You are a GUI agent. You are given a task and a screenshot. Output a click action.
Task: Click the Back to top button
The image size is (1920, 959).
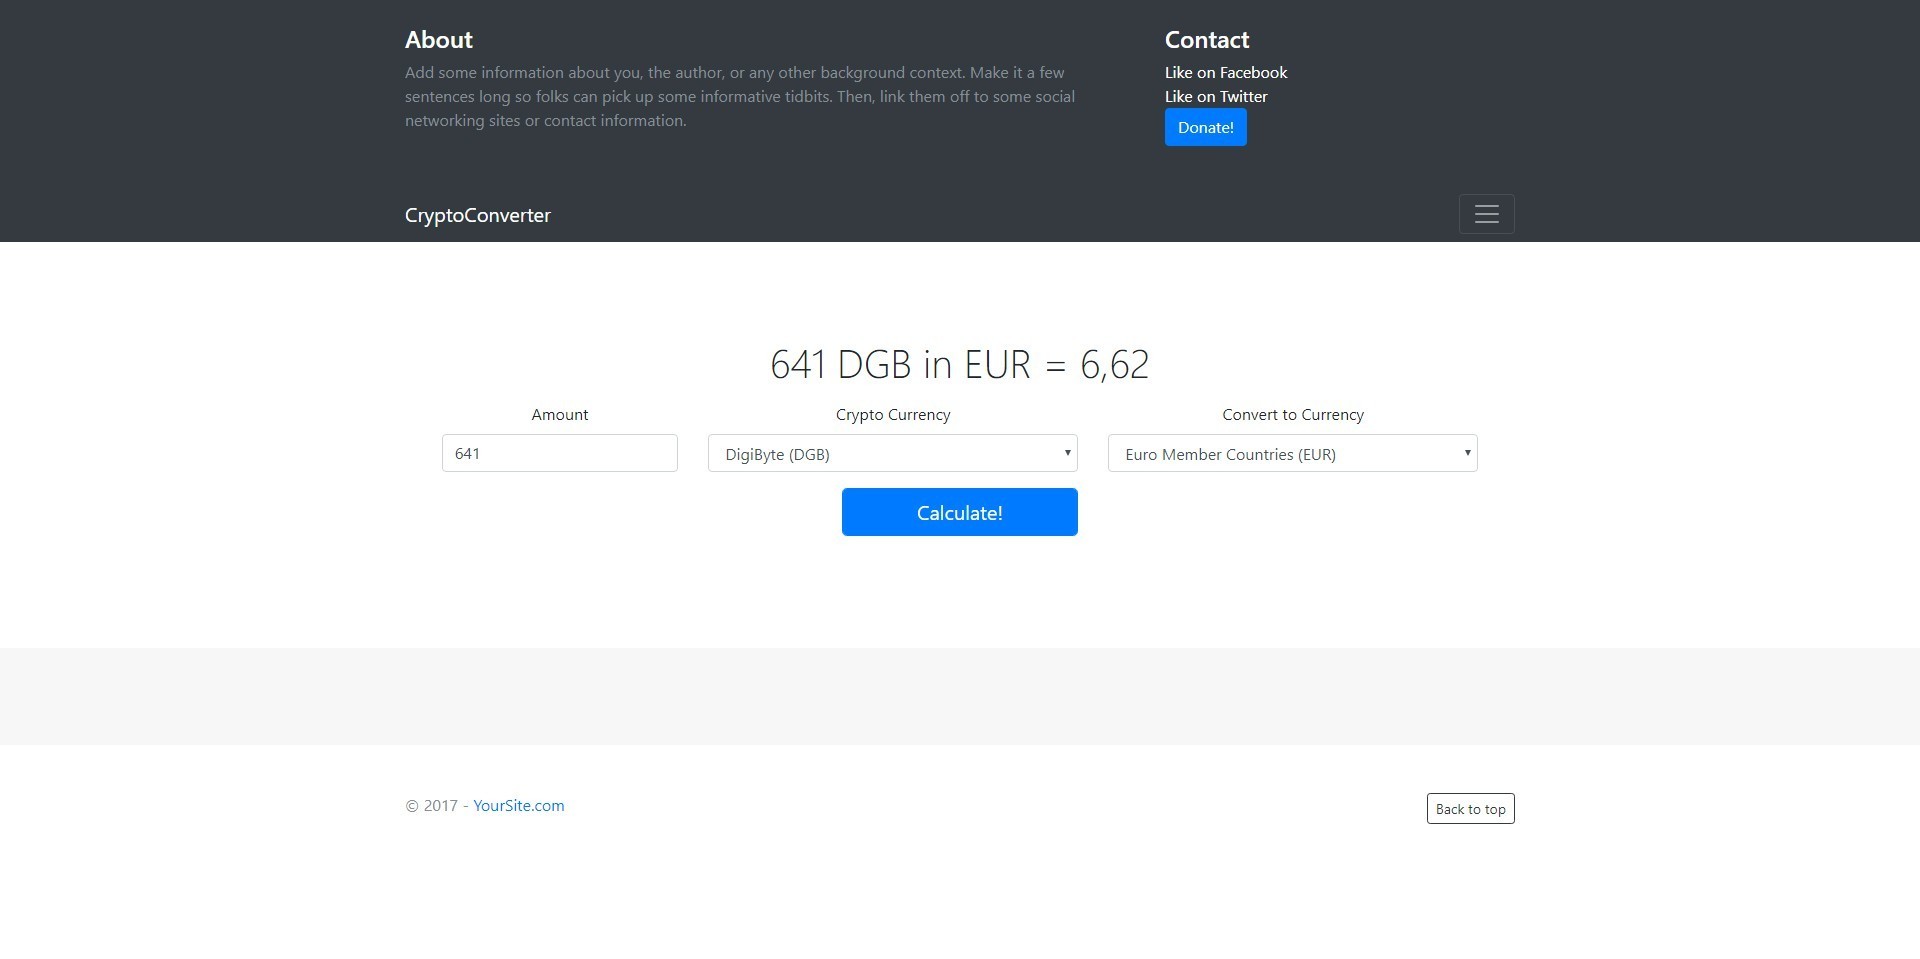[x=1471, y=809]
